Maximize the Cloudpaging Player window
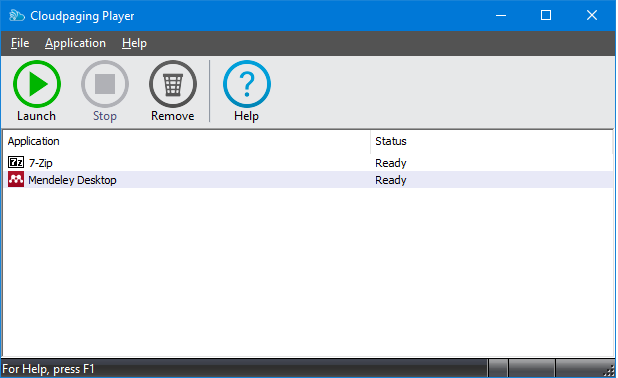The width and height of the screenshot is (618, 378). point(546,15)
